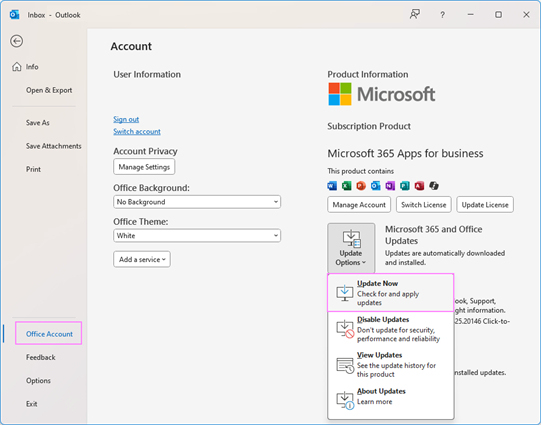Select View Updates menu entry

391,365
